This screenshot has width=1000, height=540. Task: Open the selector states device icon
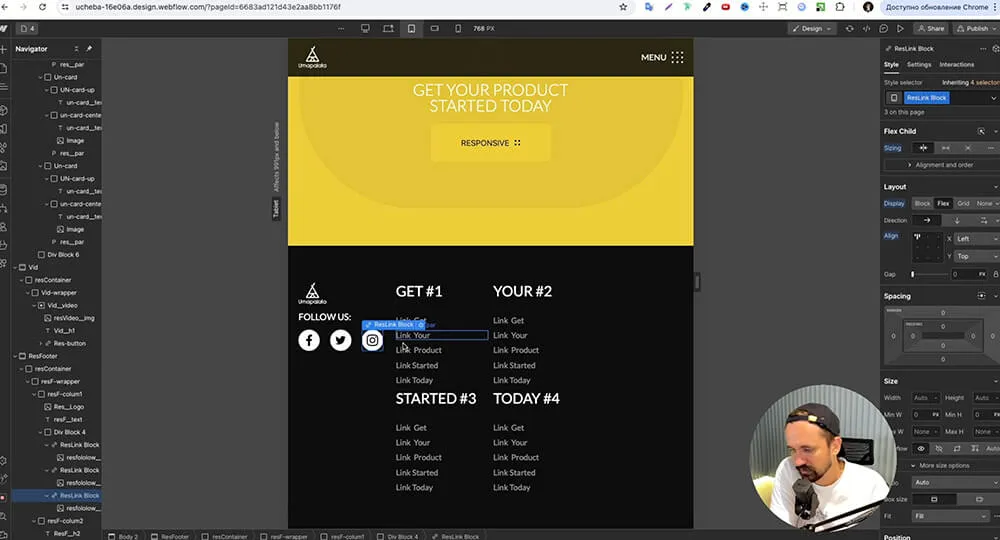pyautogui.click(x=893, y=98)
